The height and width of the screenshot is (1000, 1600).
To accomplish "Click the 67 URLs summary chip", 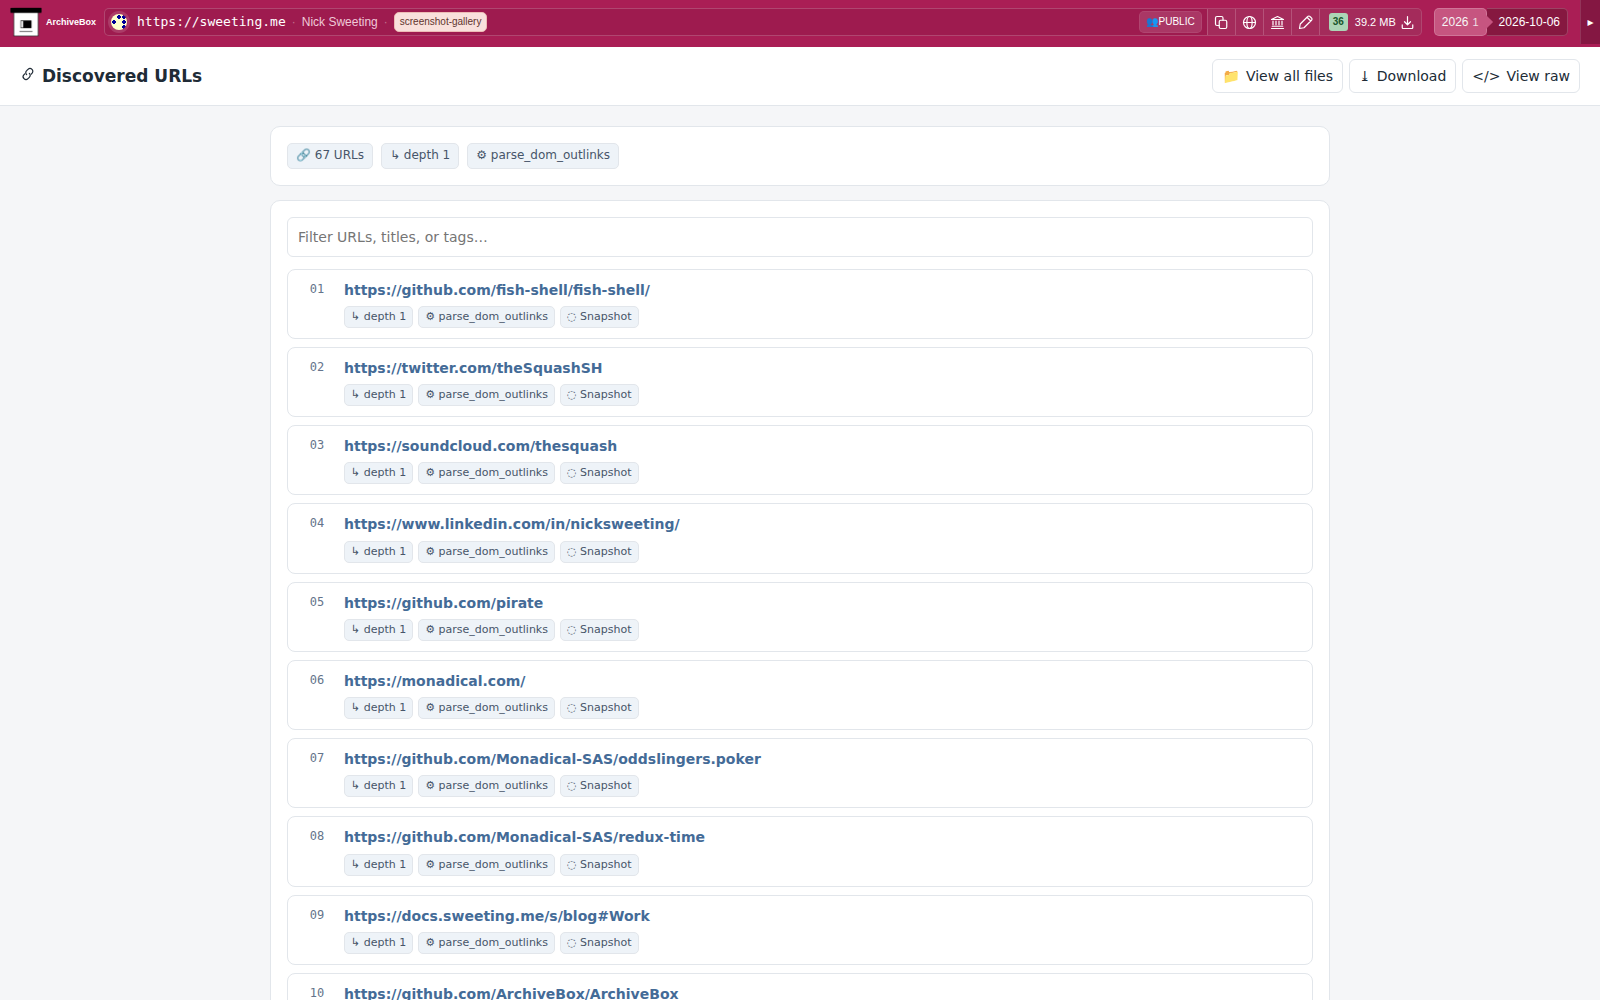I will tap(330, 155).
